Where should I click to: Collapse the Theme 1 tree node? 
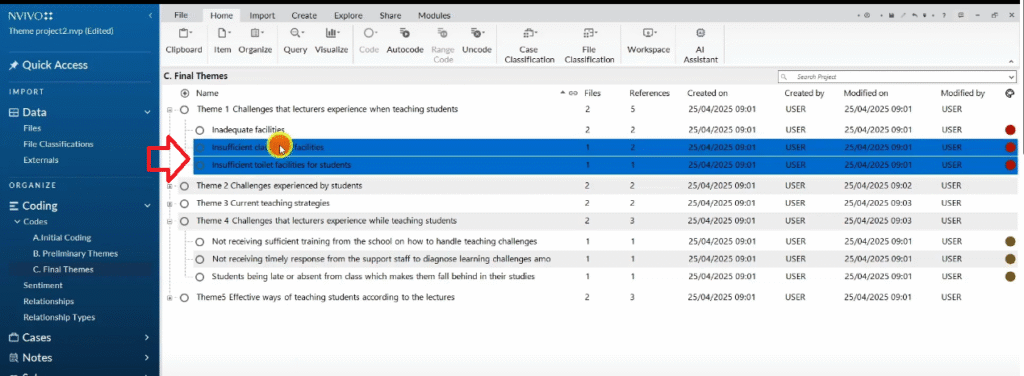(170, 110)
